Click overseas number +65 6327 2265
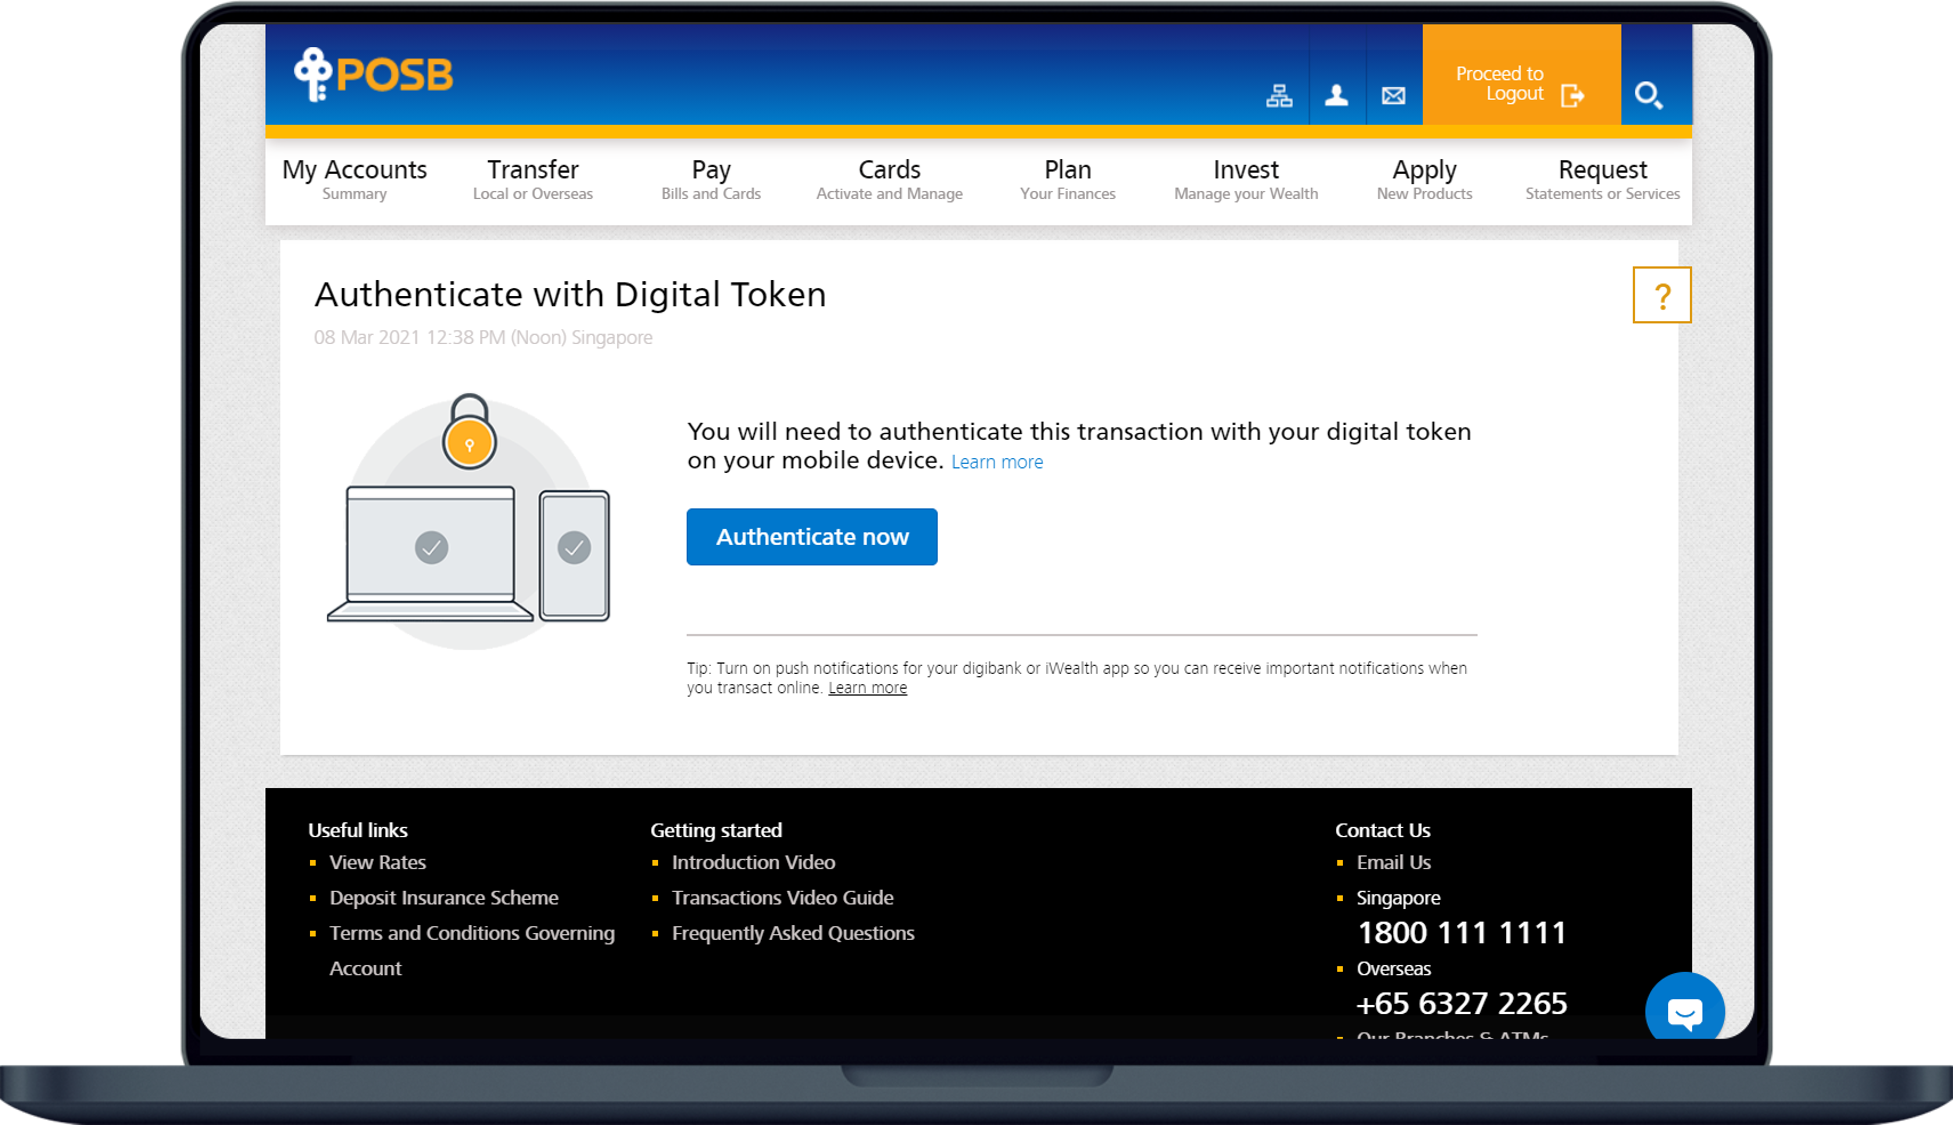The width and height of the screenshot is (1953, 1125). 1462,1003
